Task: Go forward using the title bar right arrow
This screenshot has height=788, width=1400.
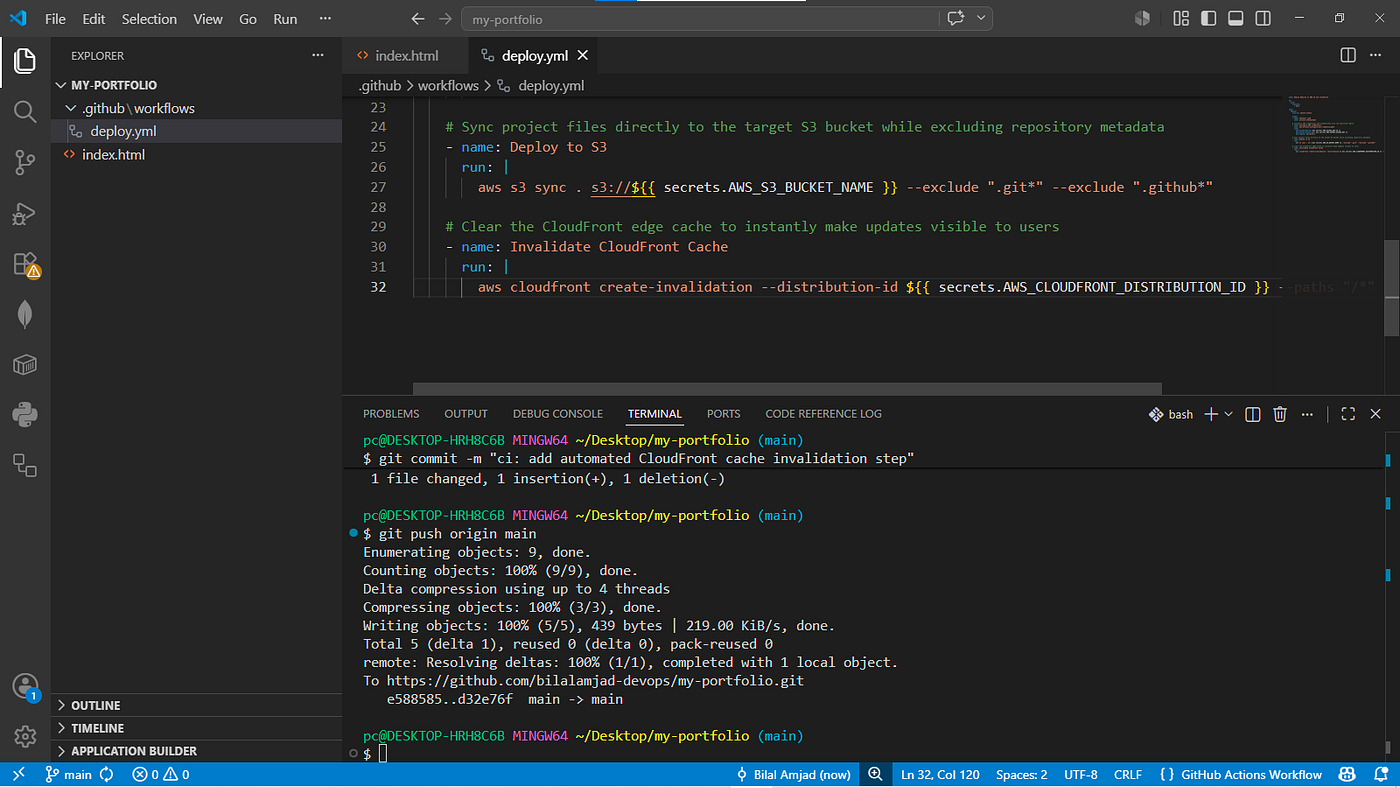Action: coord(446,19)
